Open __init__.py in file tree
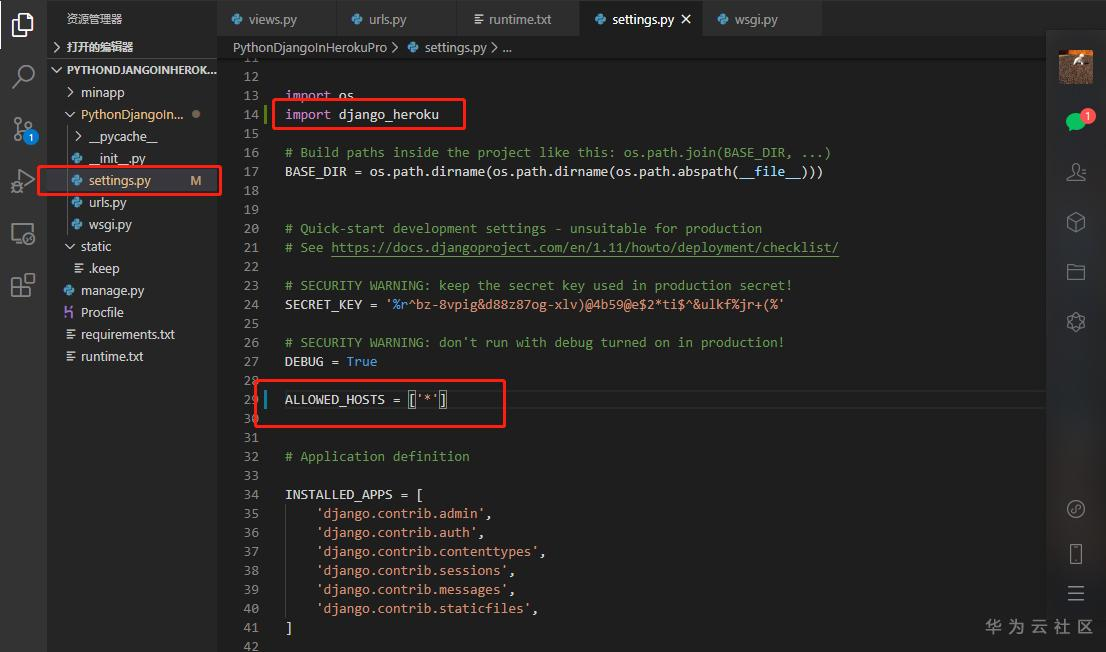The width and height of the screenshot is (1106, 652). (133, 158)
